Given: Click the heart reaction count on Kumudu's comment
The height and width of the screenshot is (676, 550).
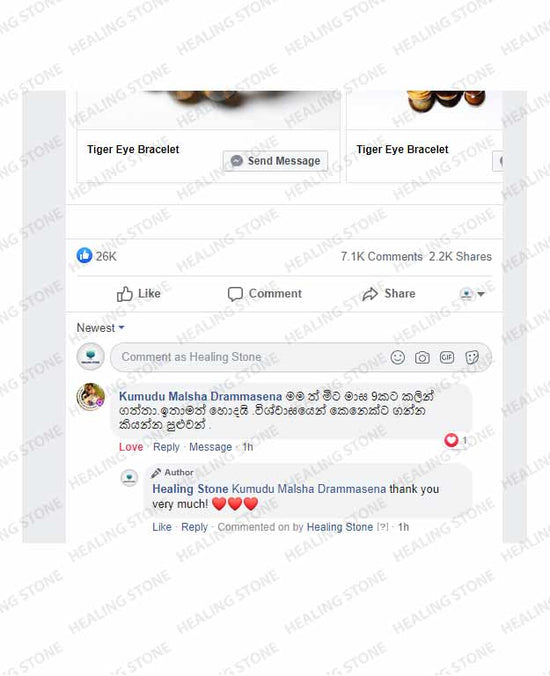Looking at the screenshot, I should pyautogui.click(x=456, y=440).
